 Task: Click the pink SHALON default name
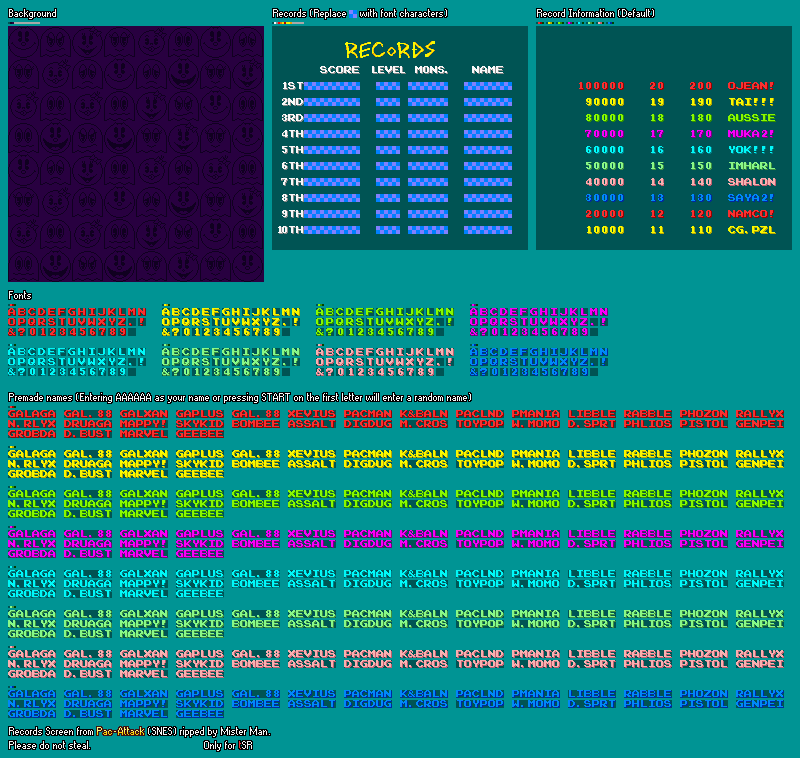(x=751, y=182)
